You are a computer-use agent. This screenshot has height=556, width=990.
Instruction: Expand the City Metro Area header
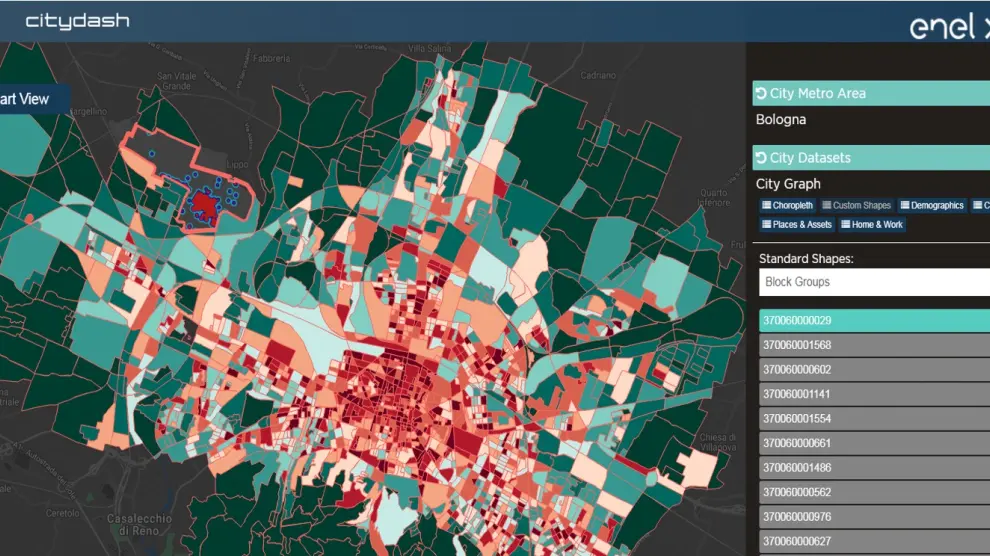pos(870,94)
